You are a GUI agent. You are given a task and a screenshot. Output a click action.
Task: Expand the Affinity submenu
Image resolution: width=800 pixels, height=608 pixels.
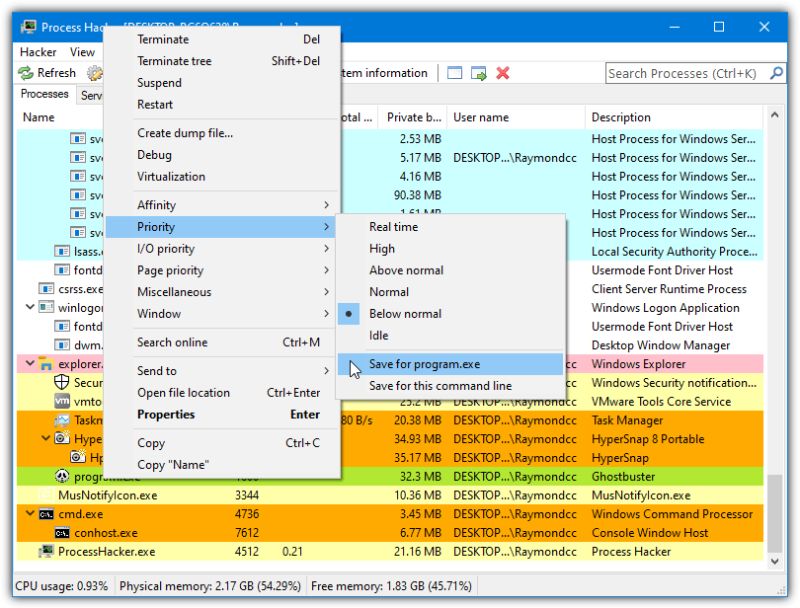point(221,205)
